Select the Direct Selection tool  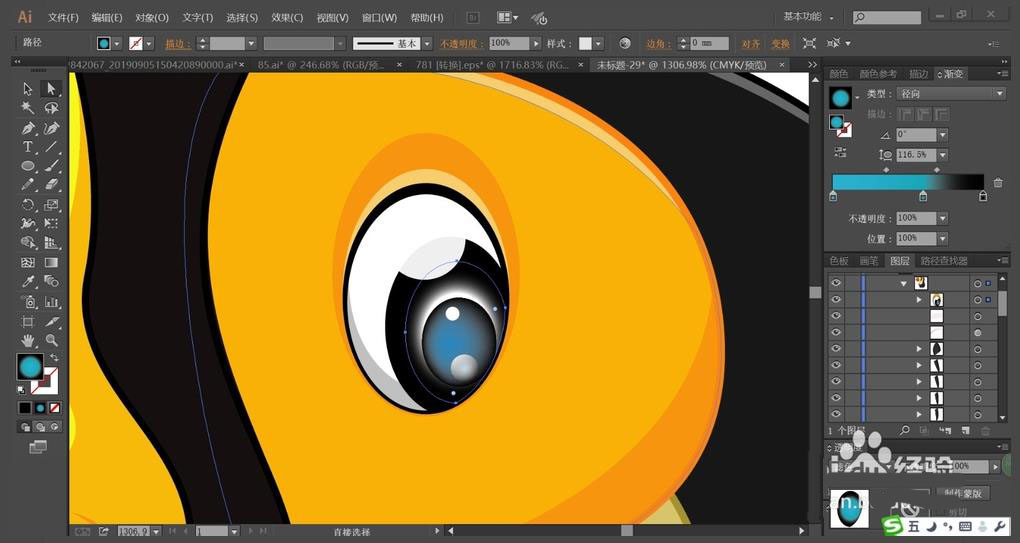coord(51,88)
